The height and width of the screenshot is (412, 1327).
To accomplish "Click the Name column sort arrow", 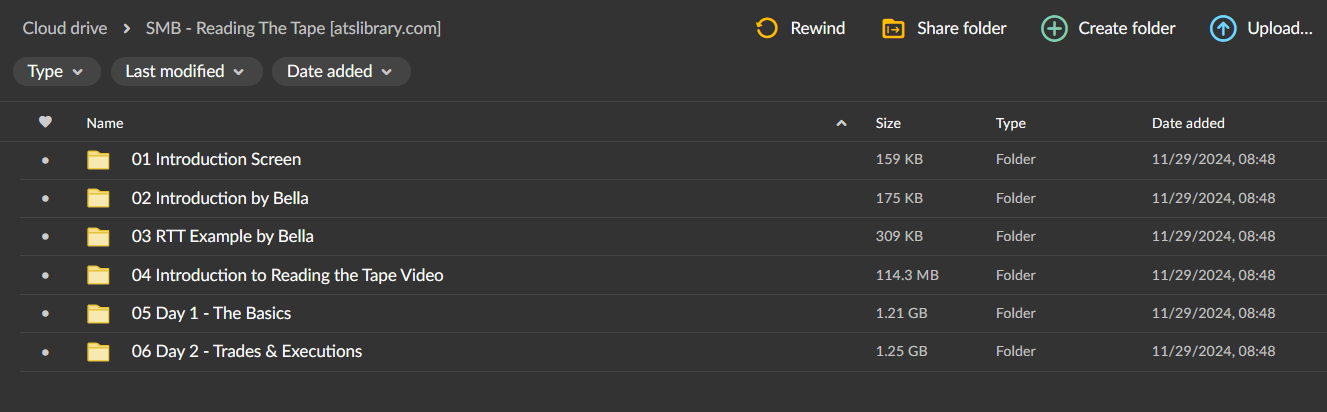I will 841,123.
